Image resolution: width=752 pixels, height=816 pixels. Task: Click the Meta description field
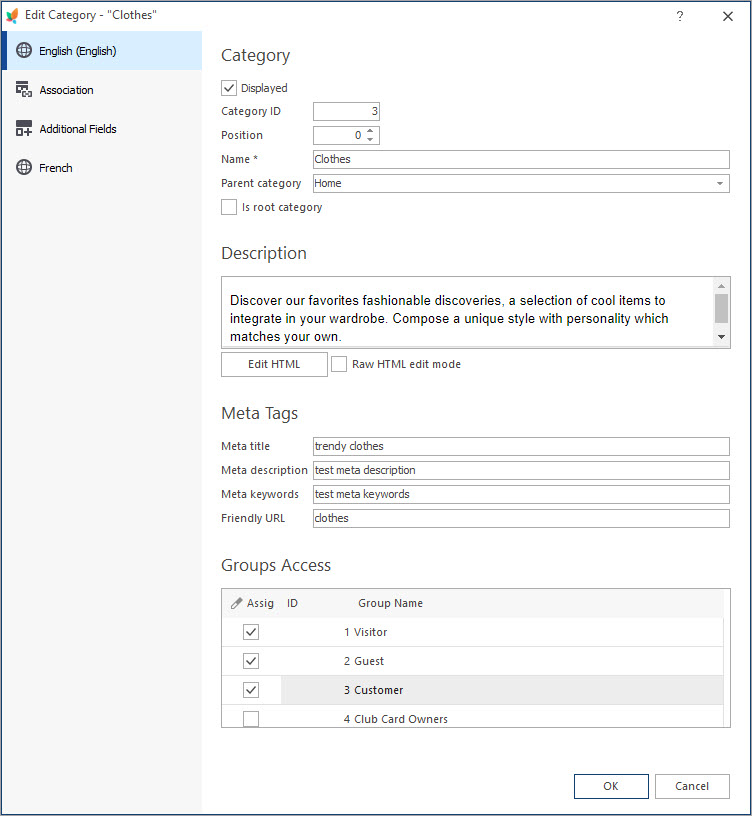click(521, 470)
